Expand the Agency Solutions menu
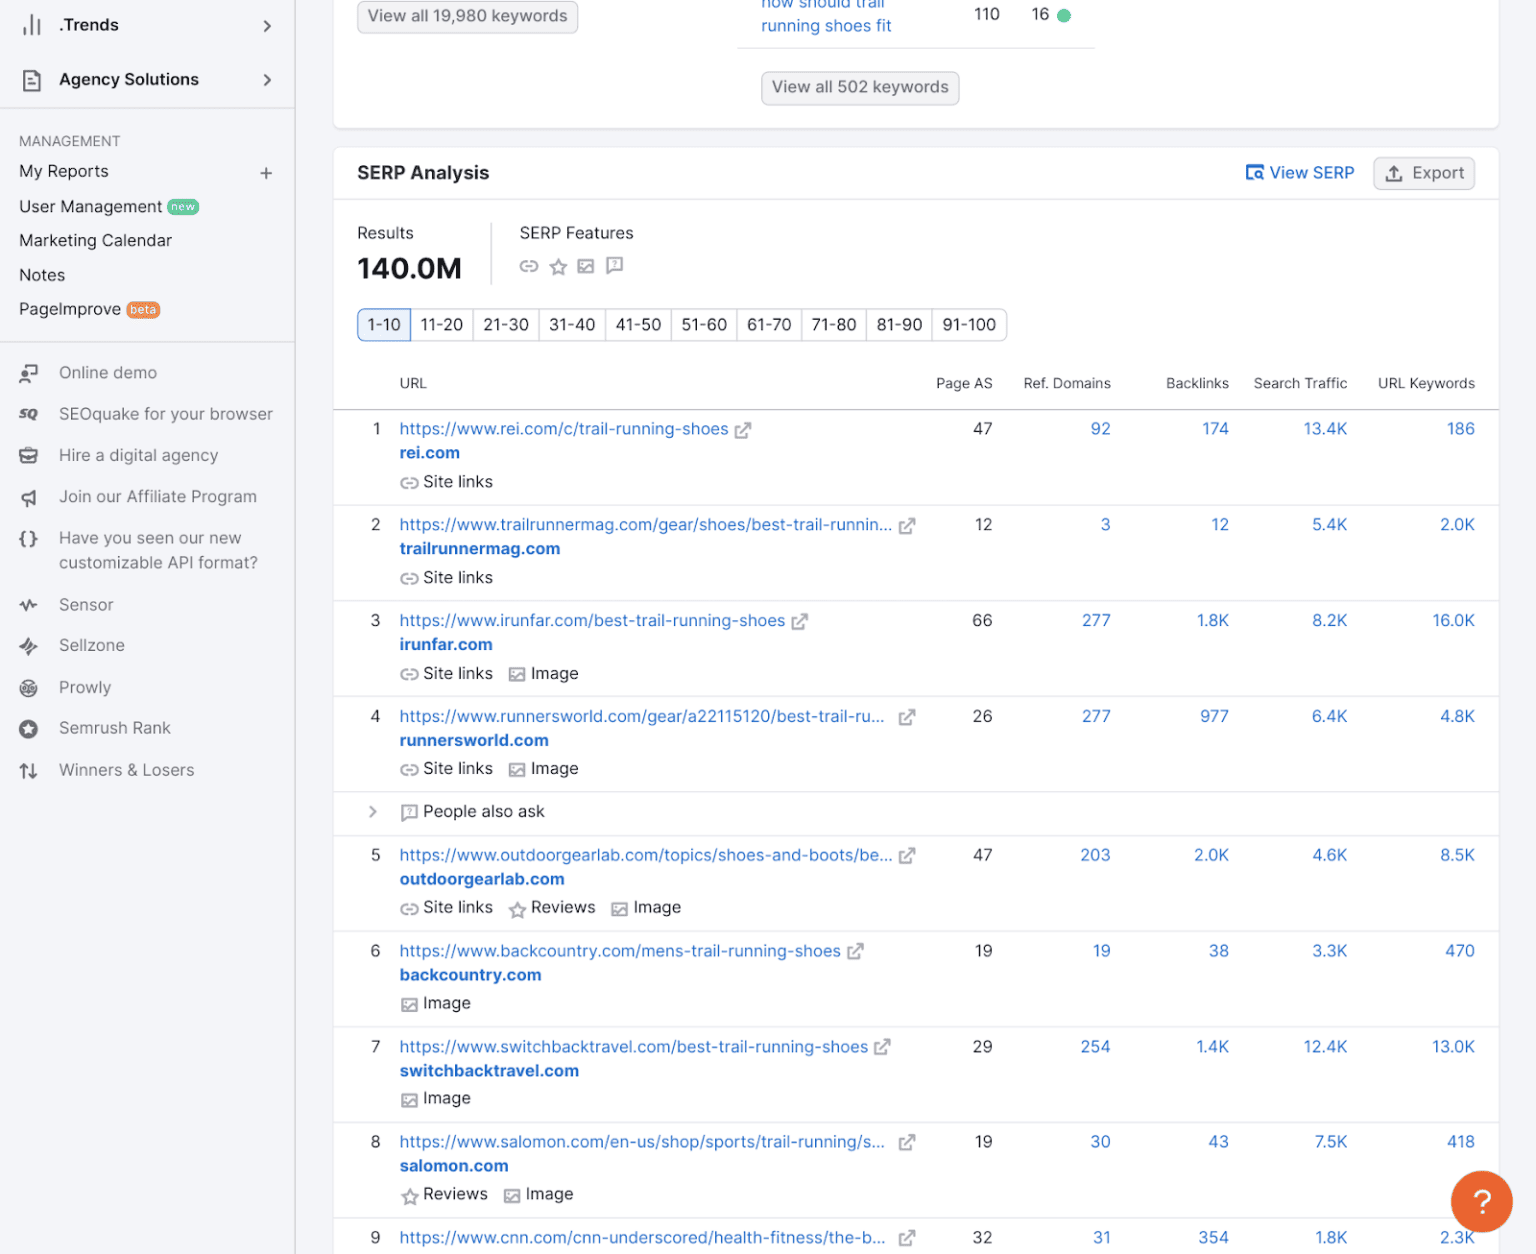 267,80
